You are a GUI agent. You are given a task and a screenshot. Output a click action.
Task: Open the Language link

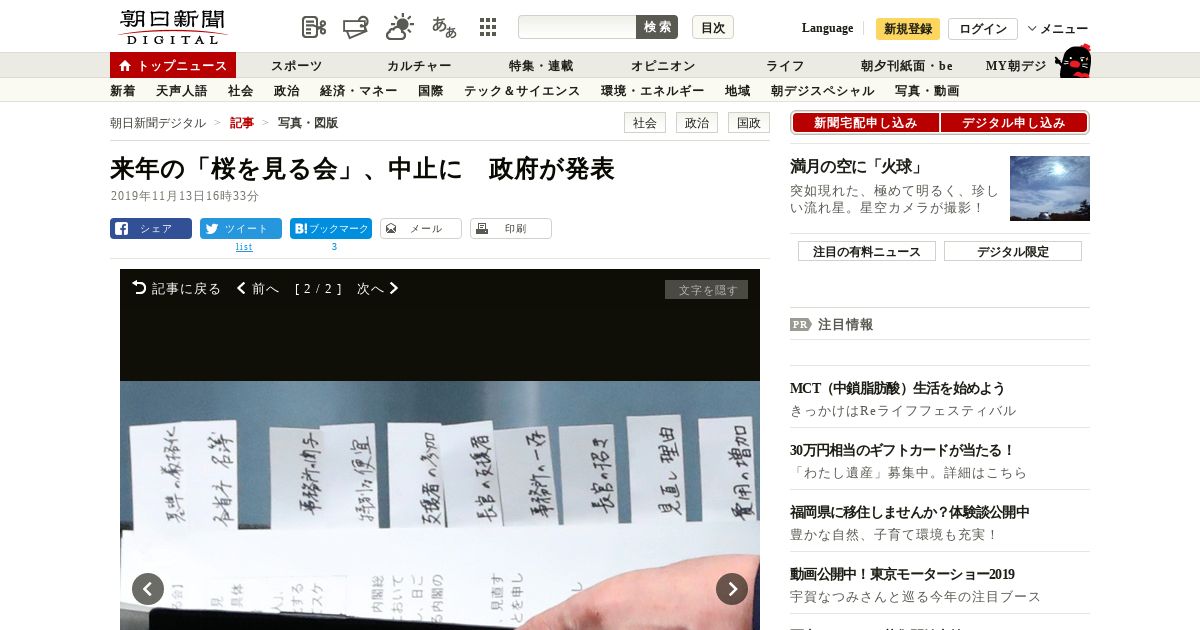[827, 28]
